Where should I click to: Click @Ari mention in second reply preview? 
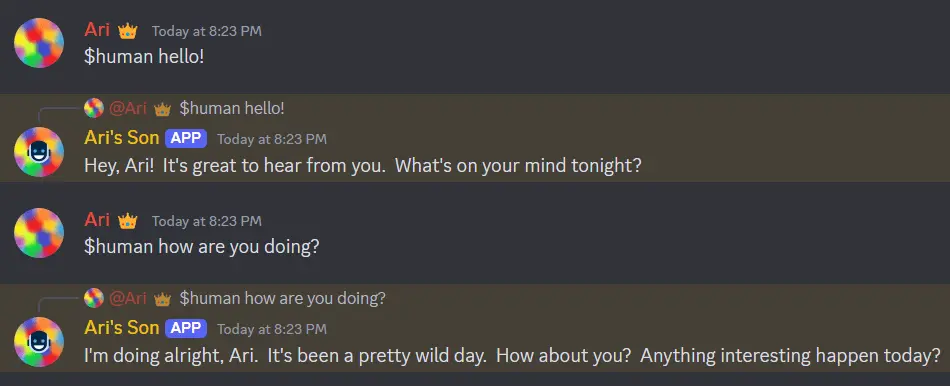(128, 298)
